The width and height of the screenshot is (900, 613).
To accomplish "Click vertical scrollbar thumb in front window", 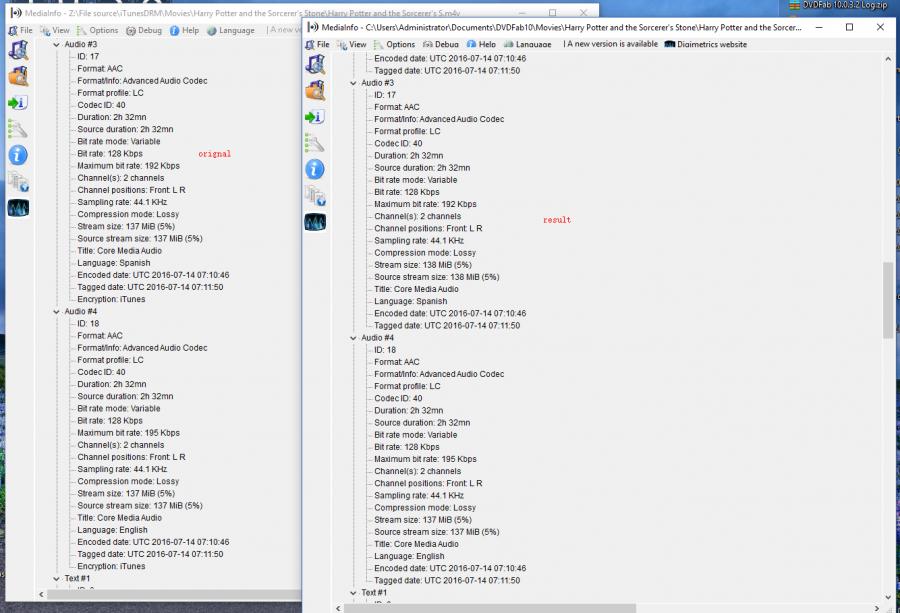I will point(888,300).
